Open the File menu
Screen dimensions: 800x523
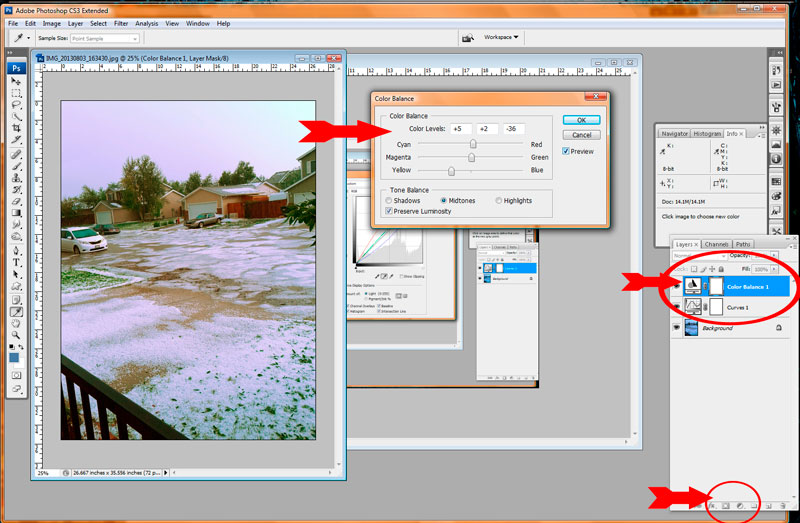click(13, 23)
